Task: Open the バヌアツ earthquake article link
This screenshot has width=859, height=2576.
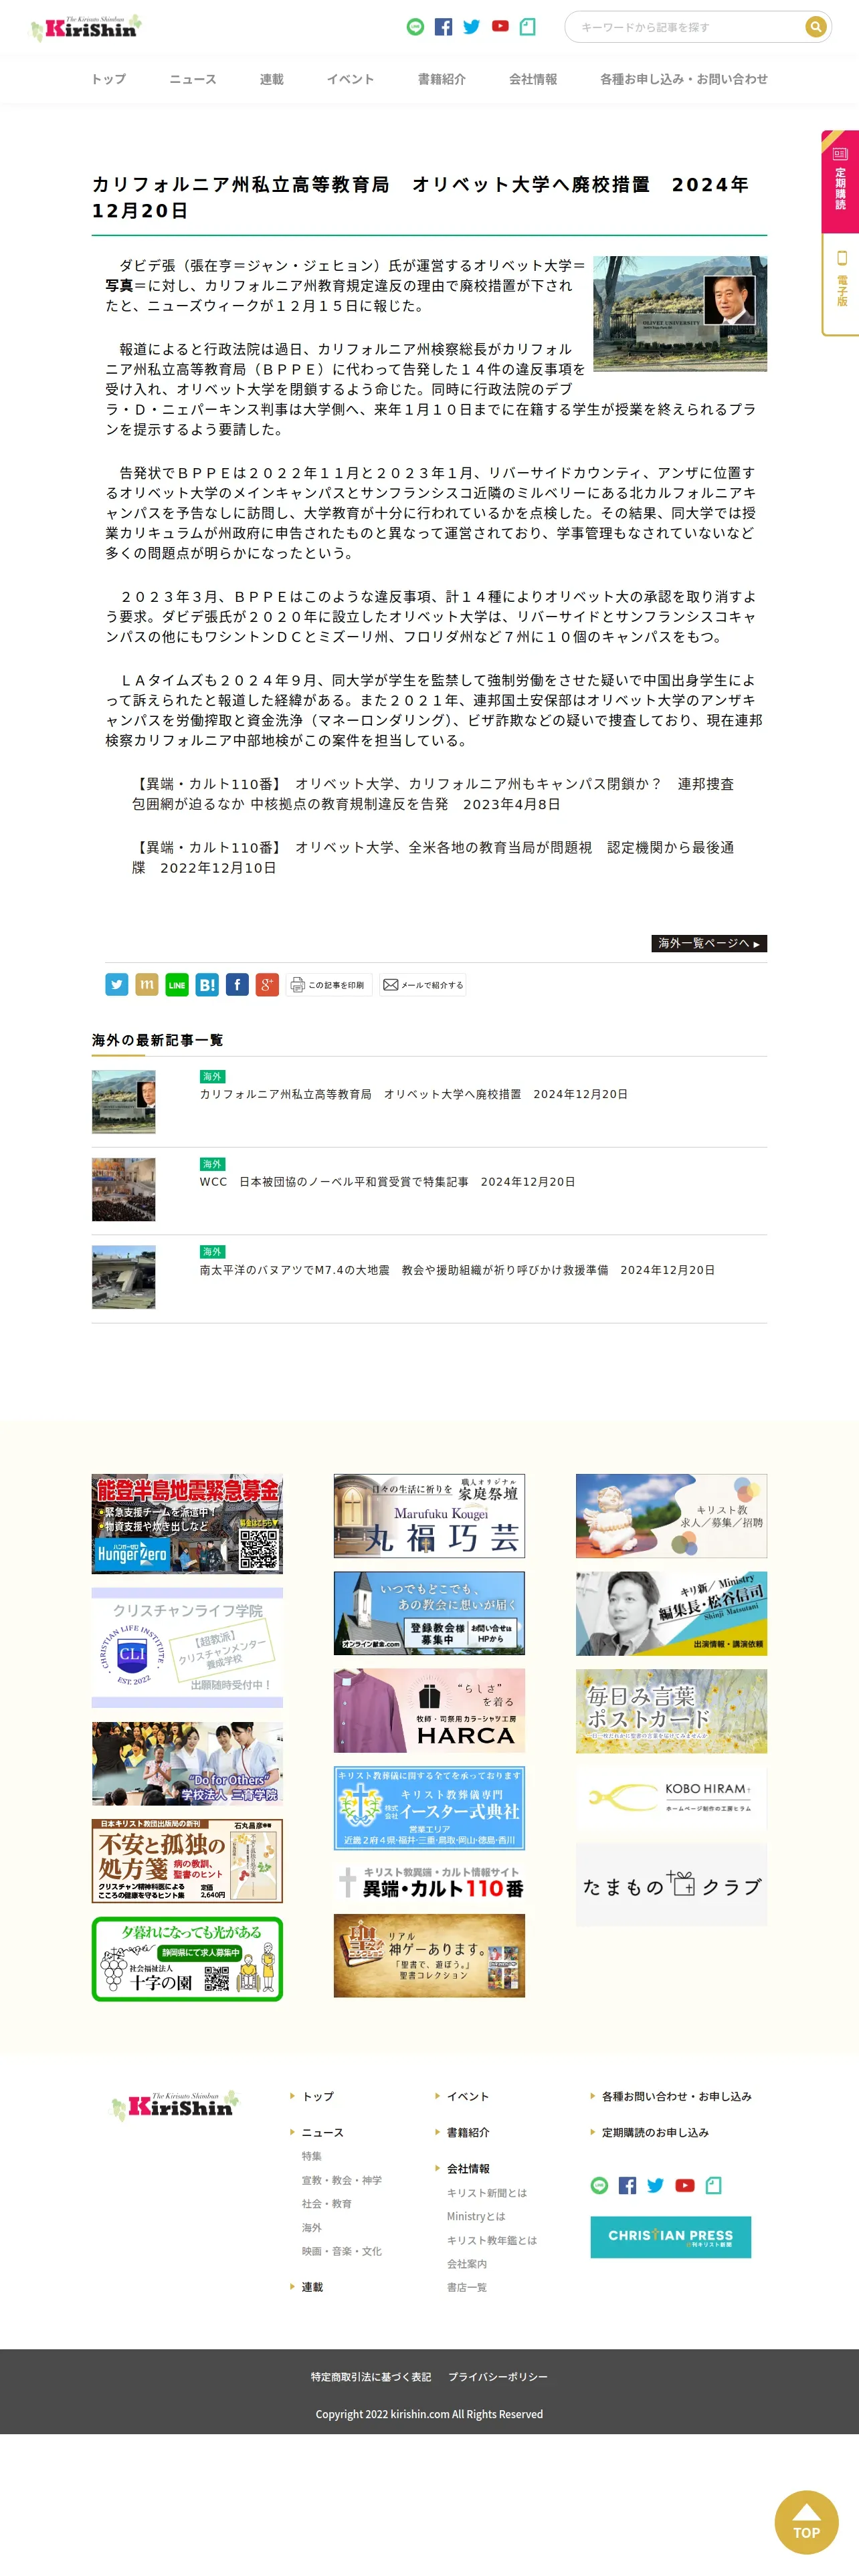Action: point(457,1270)
